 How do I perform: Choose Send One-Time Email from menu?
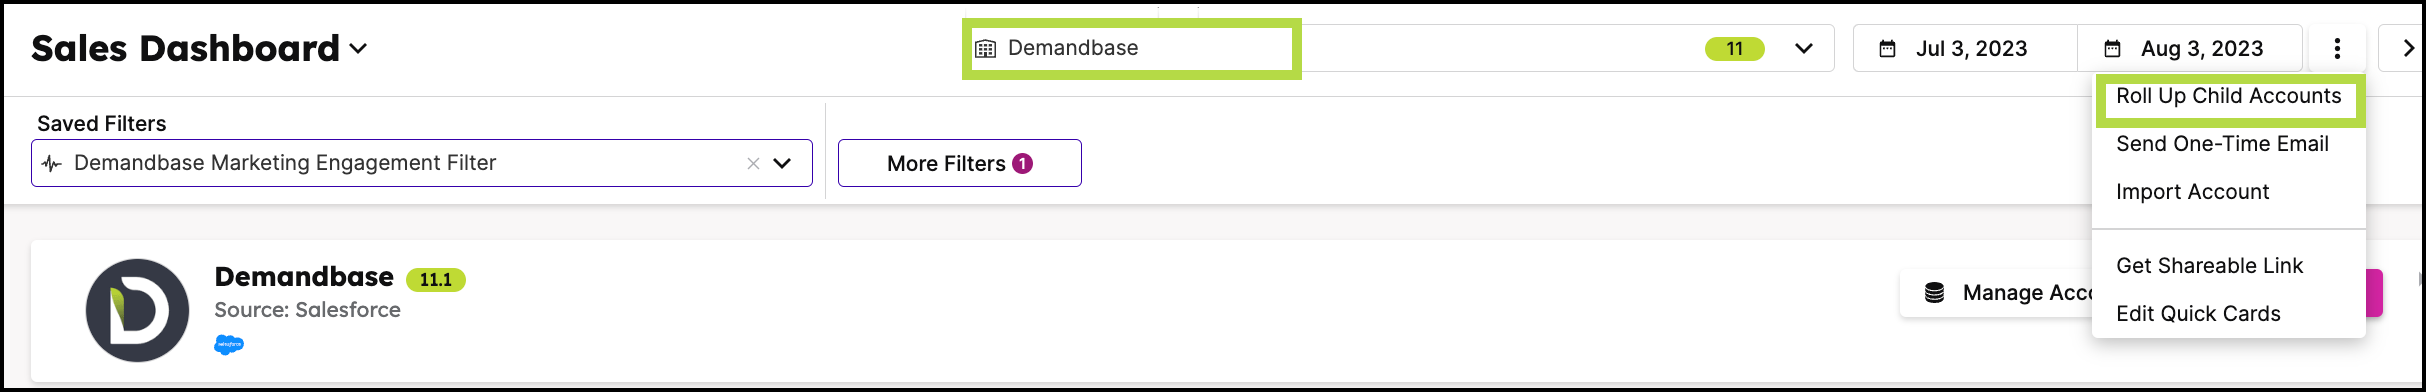(x=2222, y=144)
